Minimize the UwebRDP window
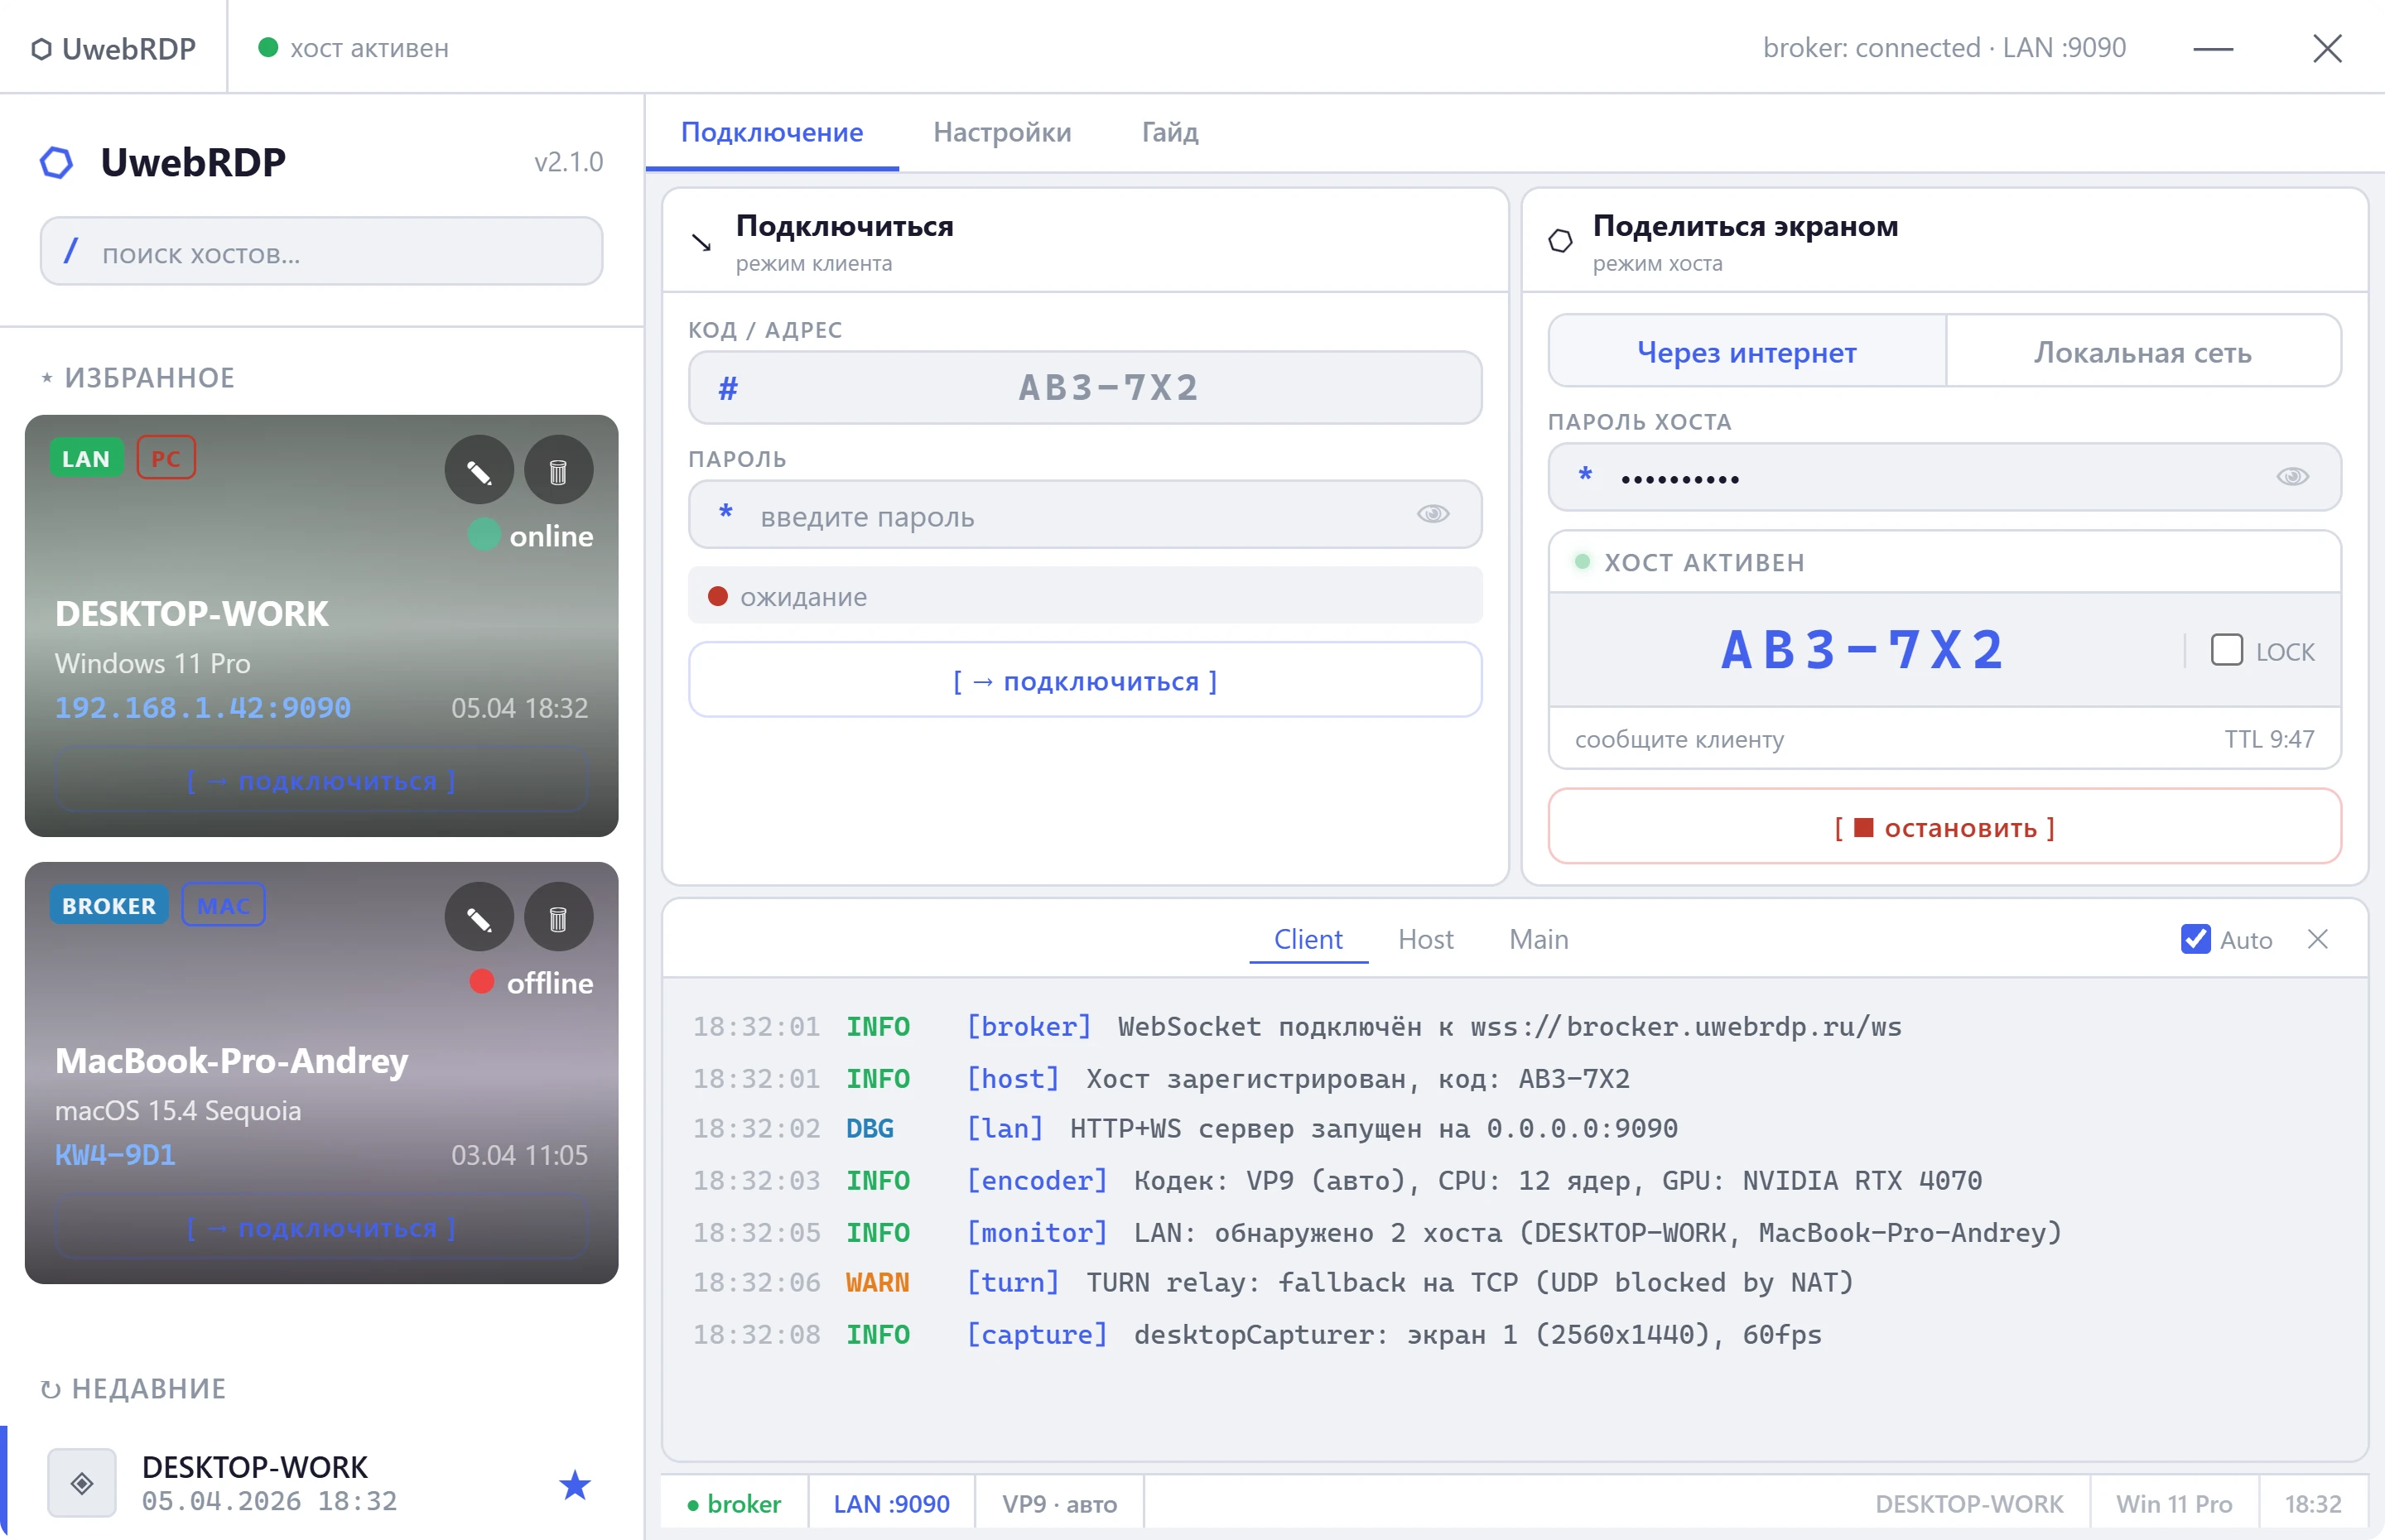The image size is (2385, 1540). pyautogui.click(x=2212, y=48)
